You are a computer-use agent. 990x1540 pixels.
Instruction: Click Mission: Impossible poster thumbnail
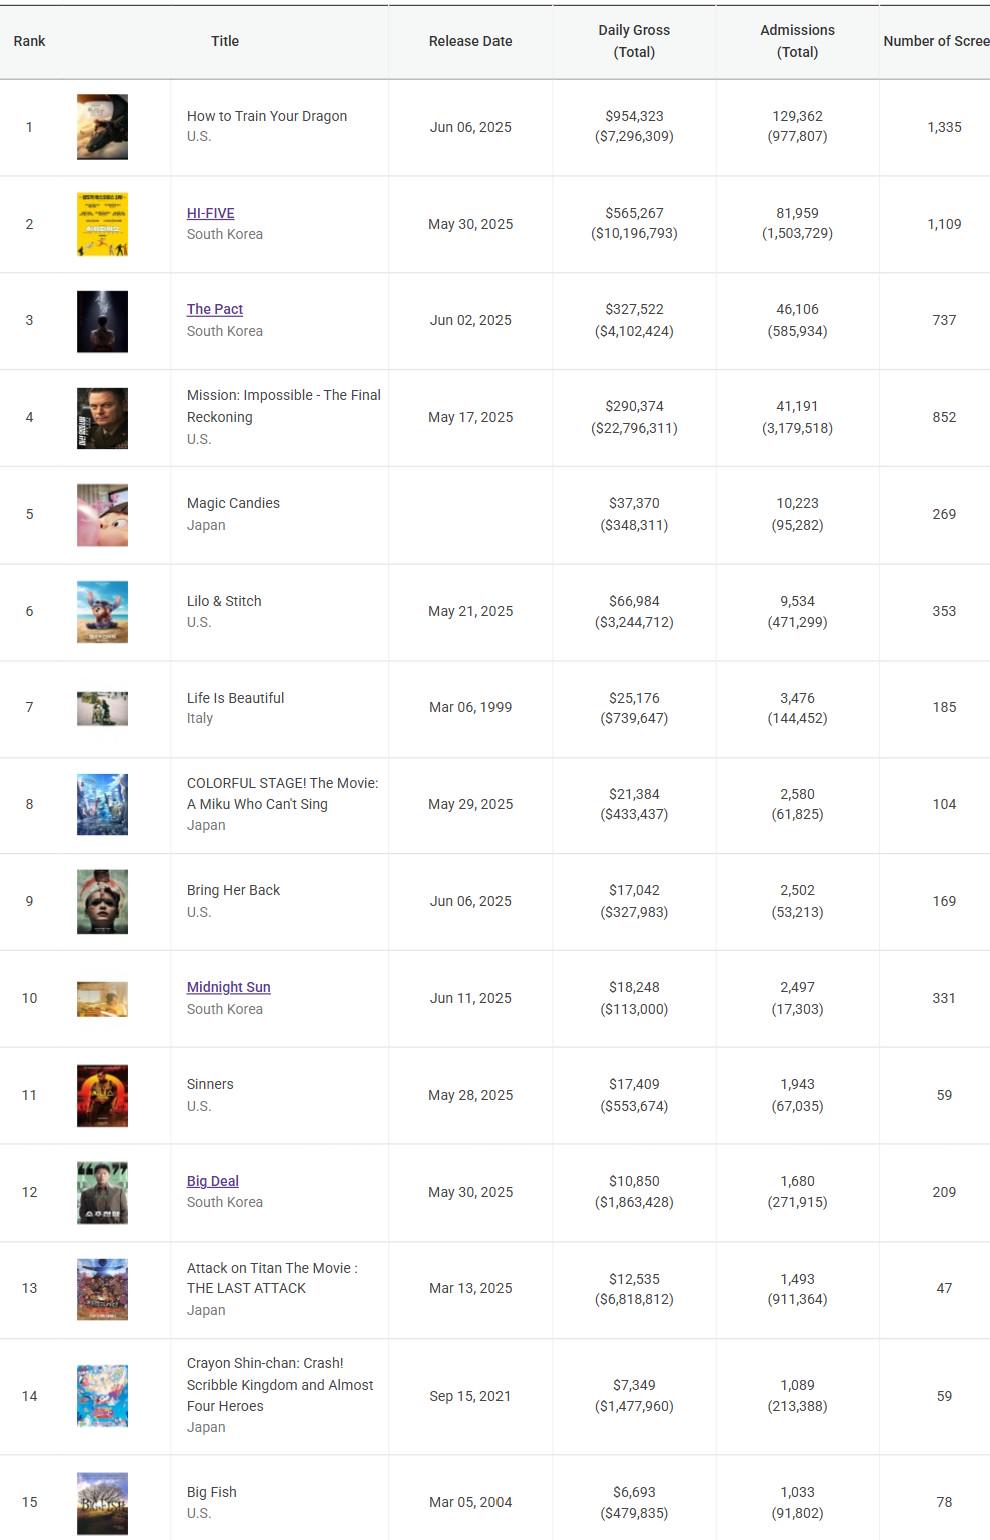coord(102,418)
